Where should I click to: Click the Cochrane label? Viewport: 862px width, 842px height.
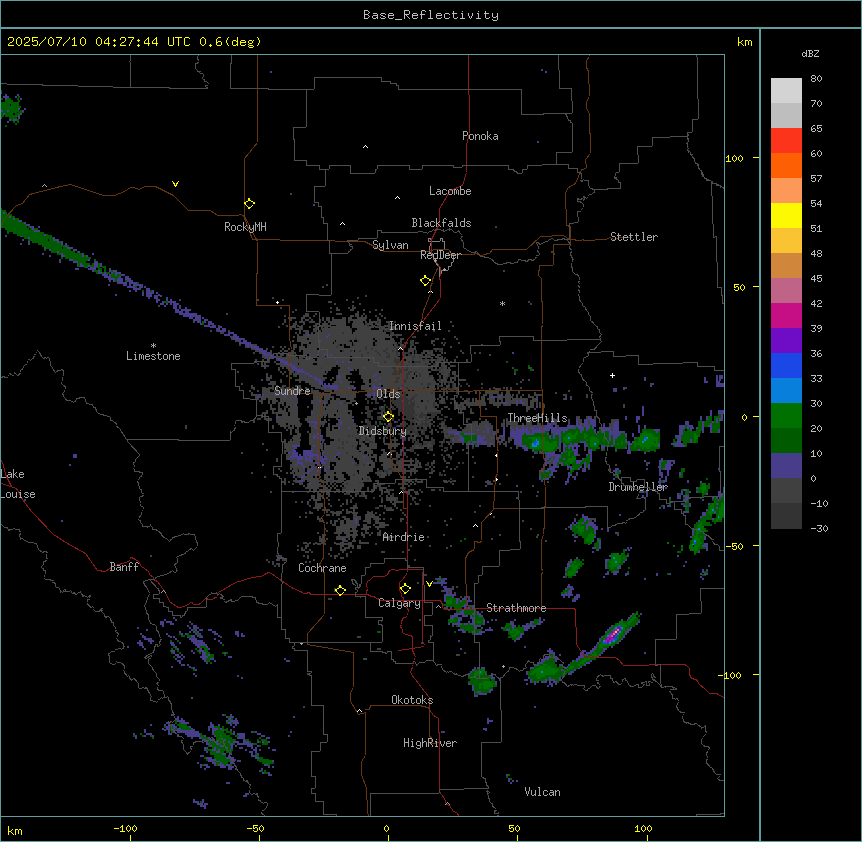322,568
